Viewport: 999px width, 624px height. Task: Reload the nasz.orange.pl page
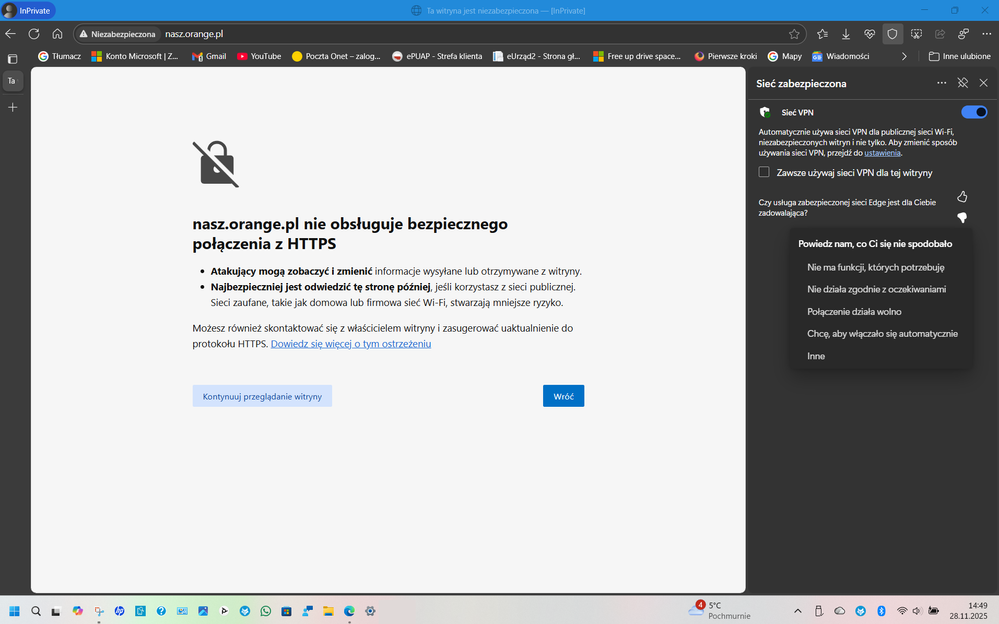click(33, 32)
